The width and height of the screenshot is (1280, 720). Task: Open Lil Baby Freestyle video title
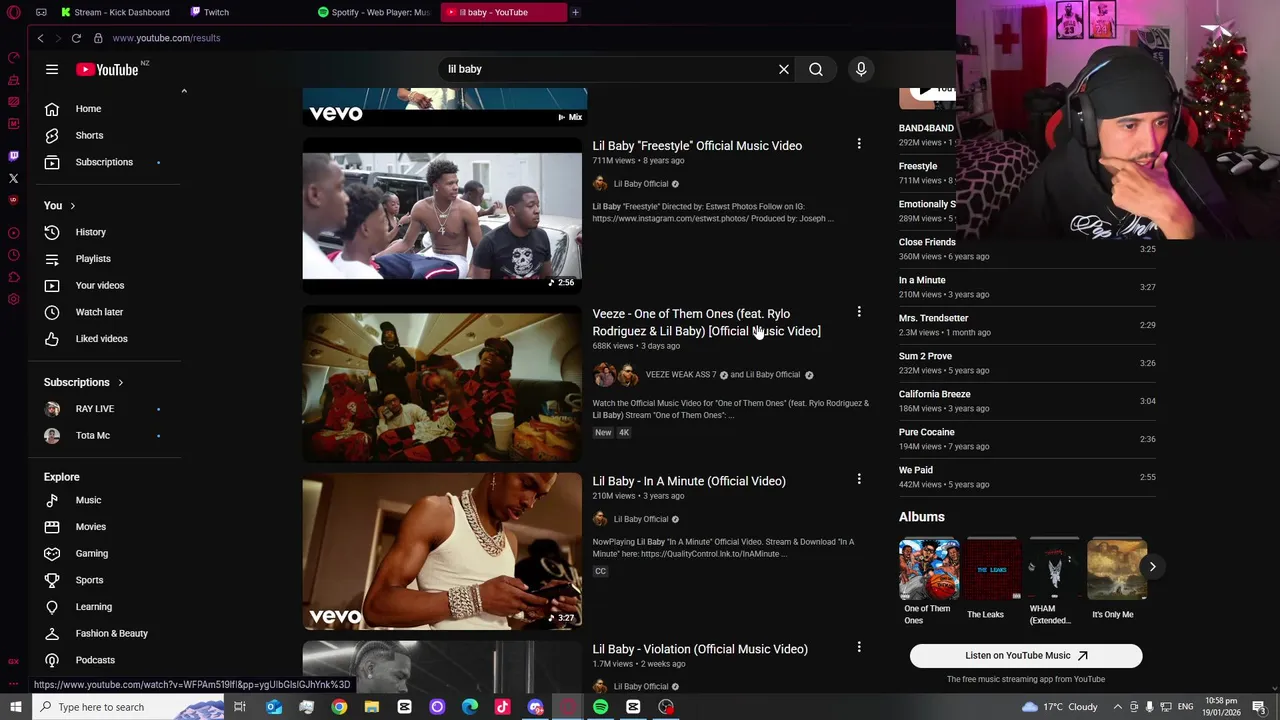pyautogui.click(x=697, y=146)
